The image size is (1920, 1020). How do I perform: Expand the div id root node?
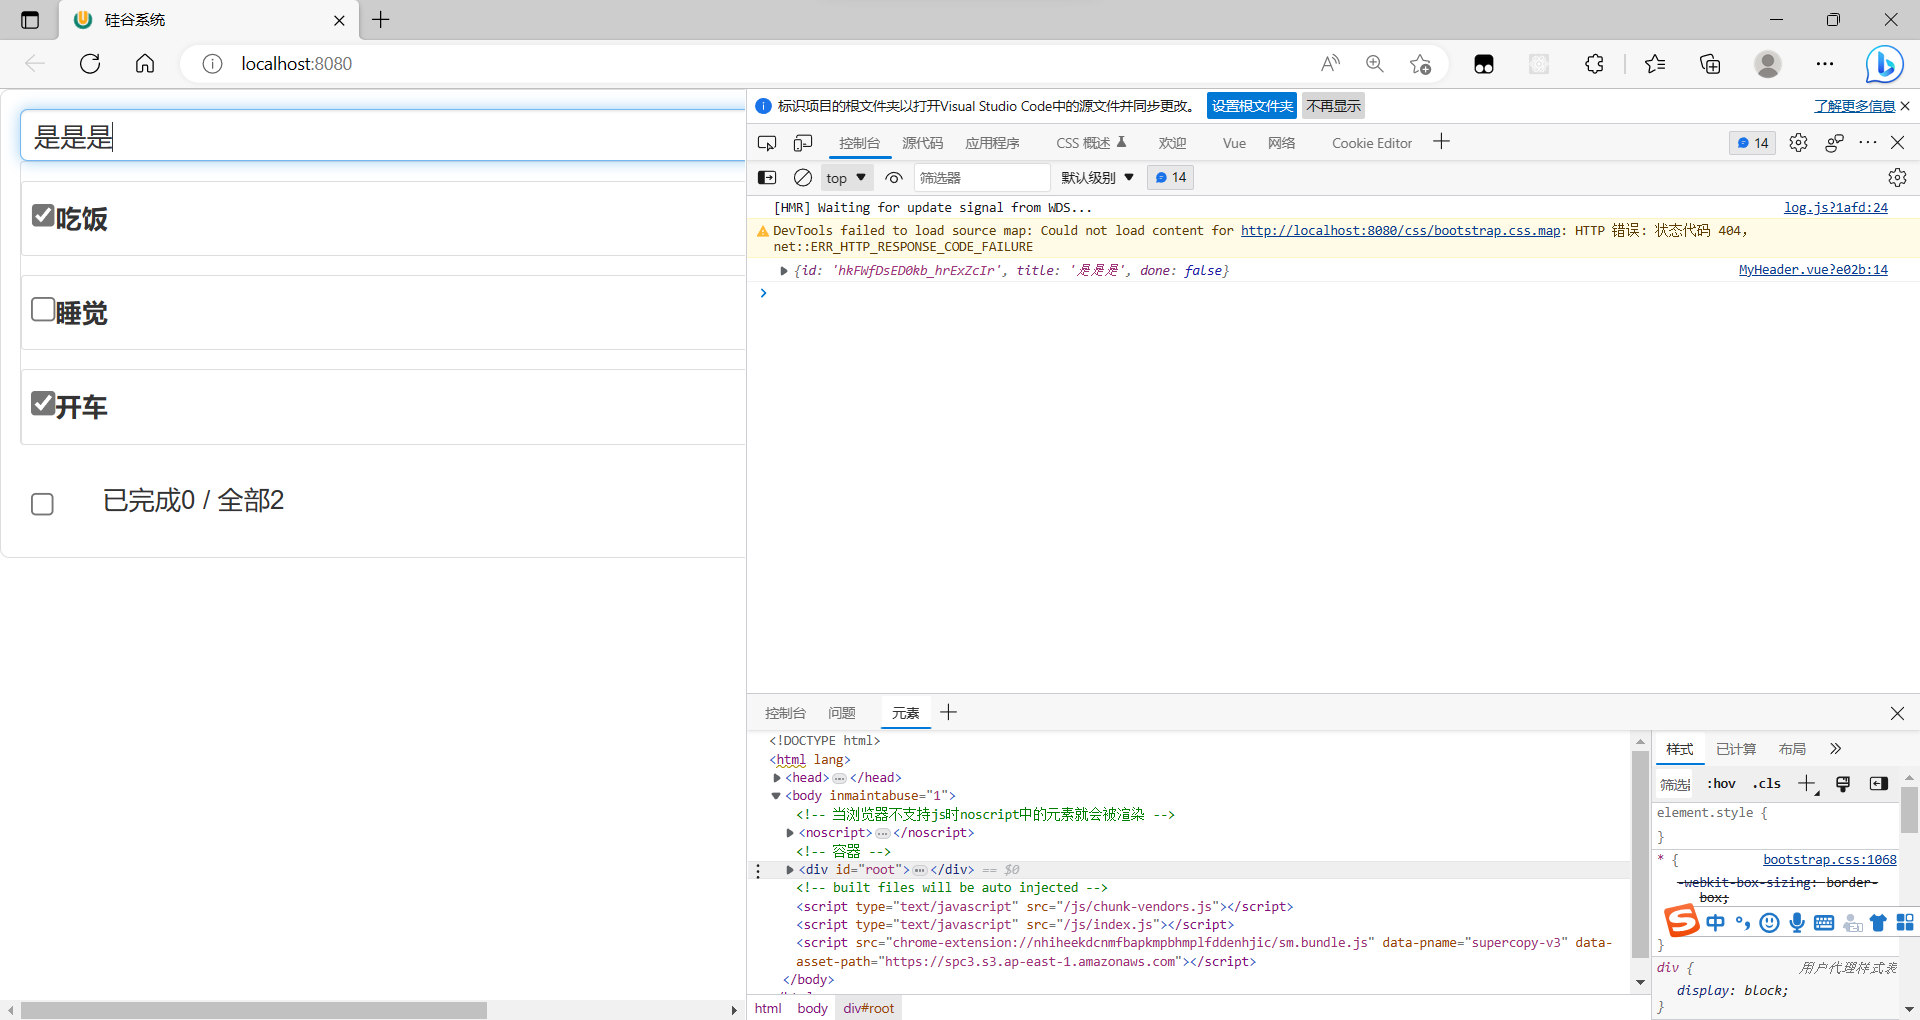790,870
